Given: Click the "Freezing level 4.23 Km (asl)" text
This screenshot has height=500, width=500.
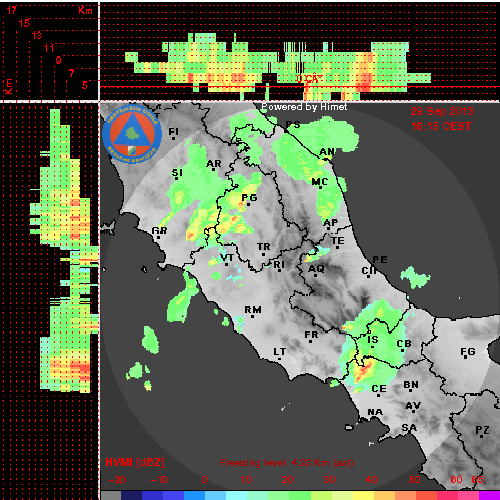Looking at the screenshot, I should [287, 463].
